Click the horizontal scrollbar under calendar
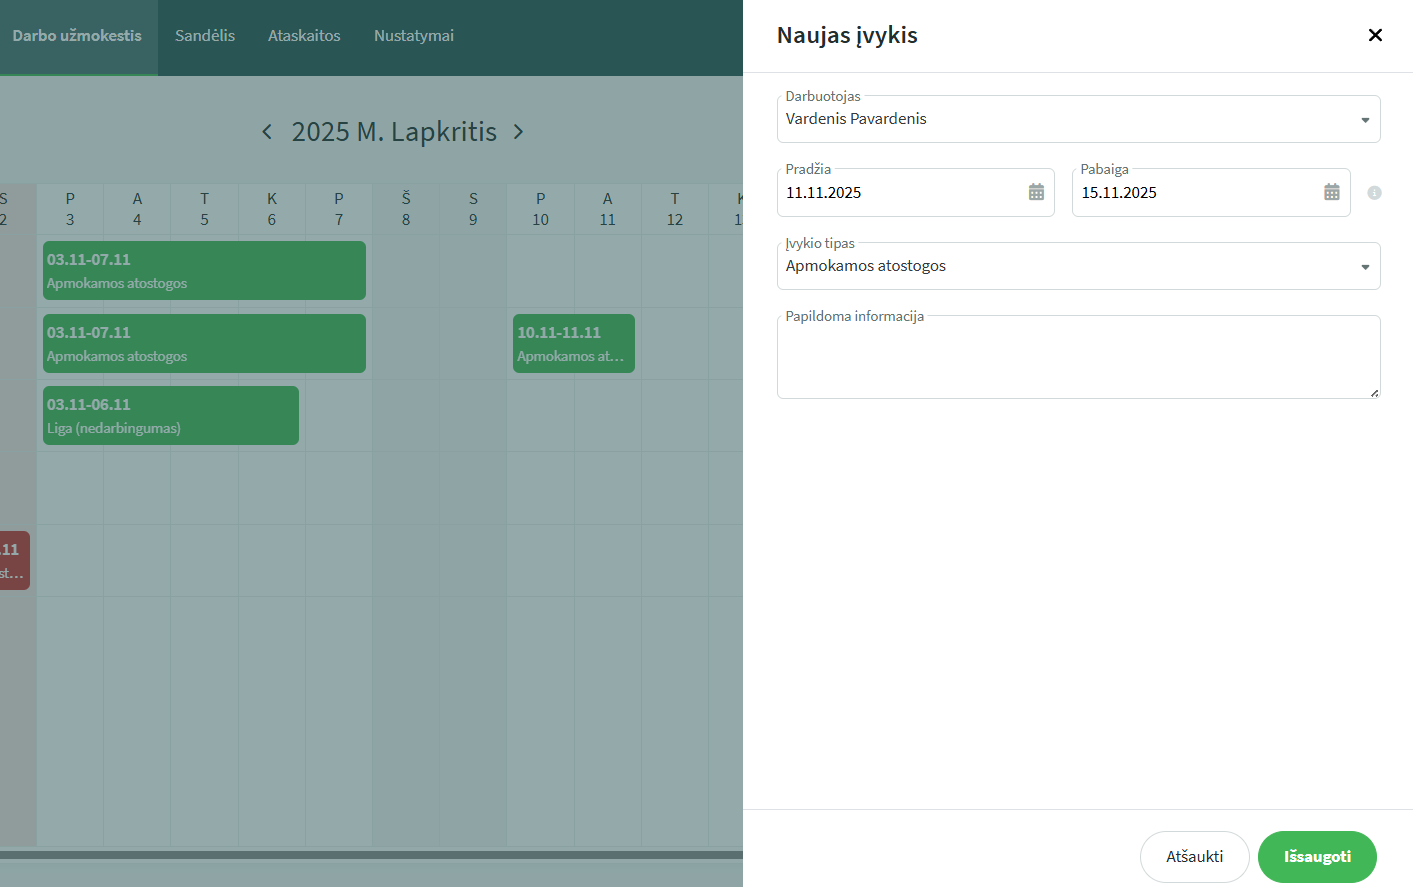 tap(370, 855)
